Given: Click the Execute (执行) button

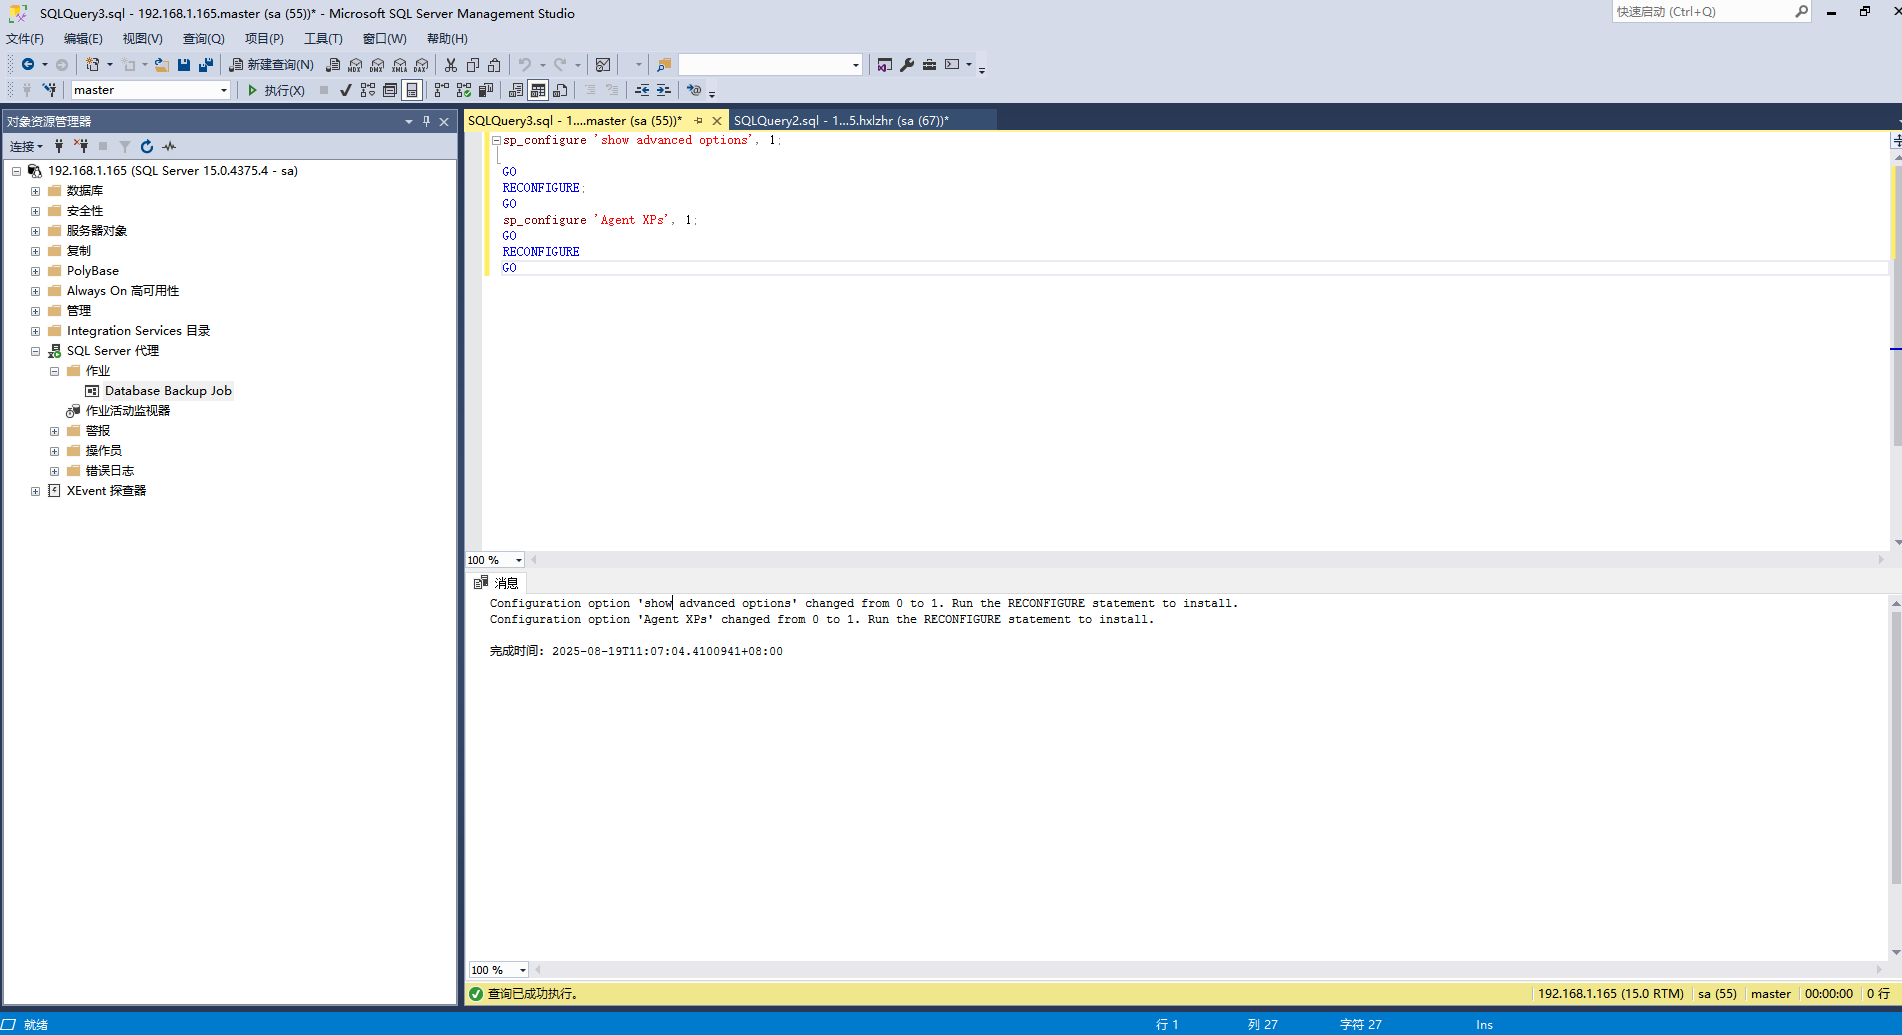Looking at the screenshot, I should (x=276, y=91).
